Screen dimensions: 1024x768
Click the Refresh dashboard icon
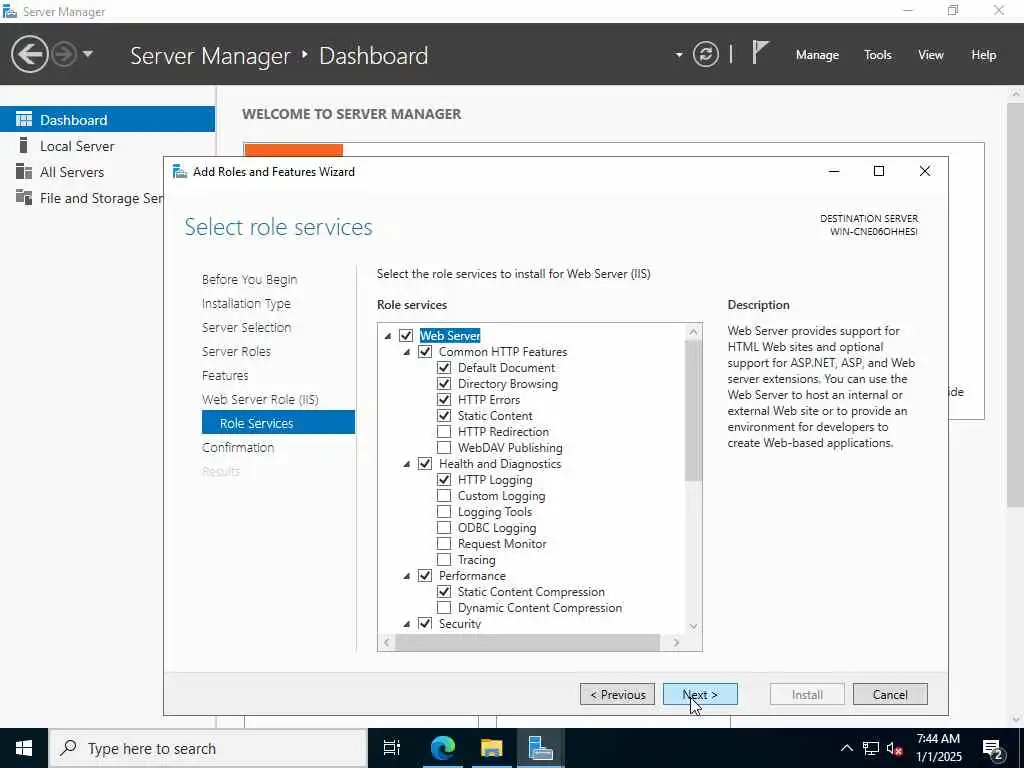pos(706,54)
